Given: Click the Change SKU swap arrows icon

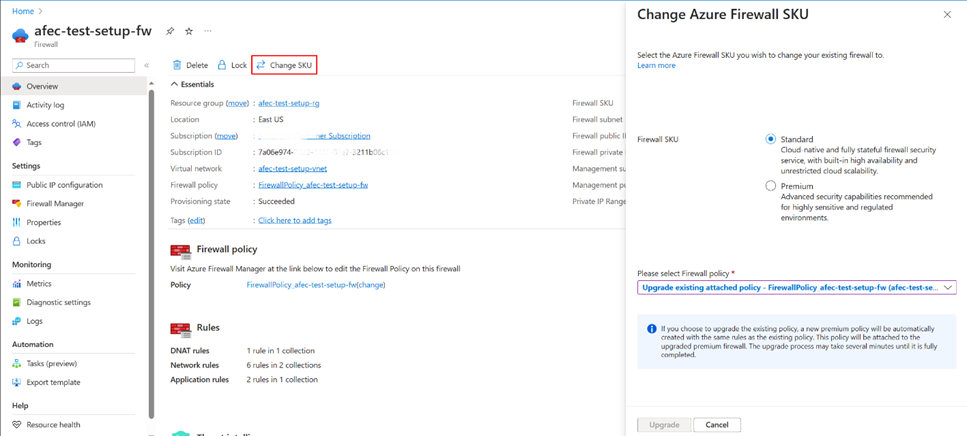Looking at the screenshot, I should click(x=261, y=65).
